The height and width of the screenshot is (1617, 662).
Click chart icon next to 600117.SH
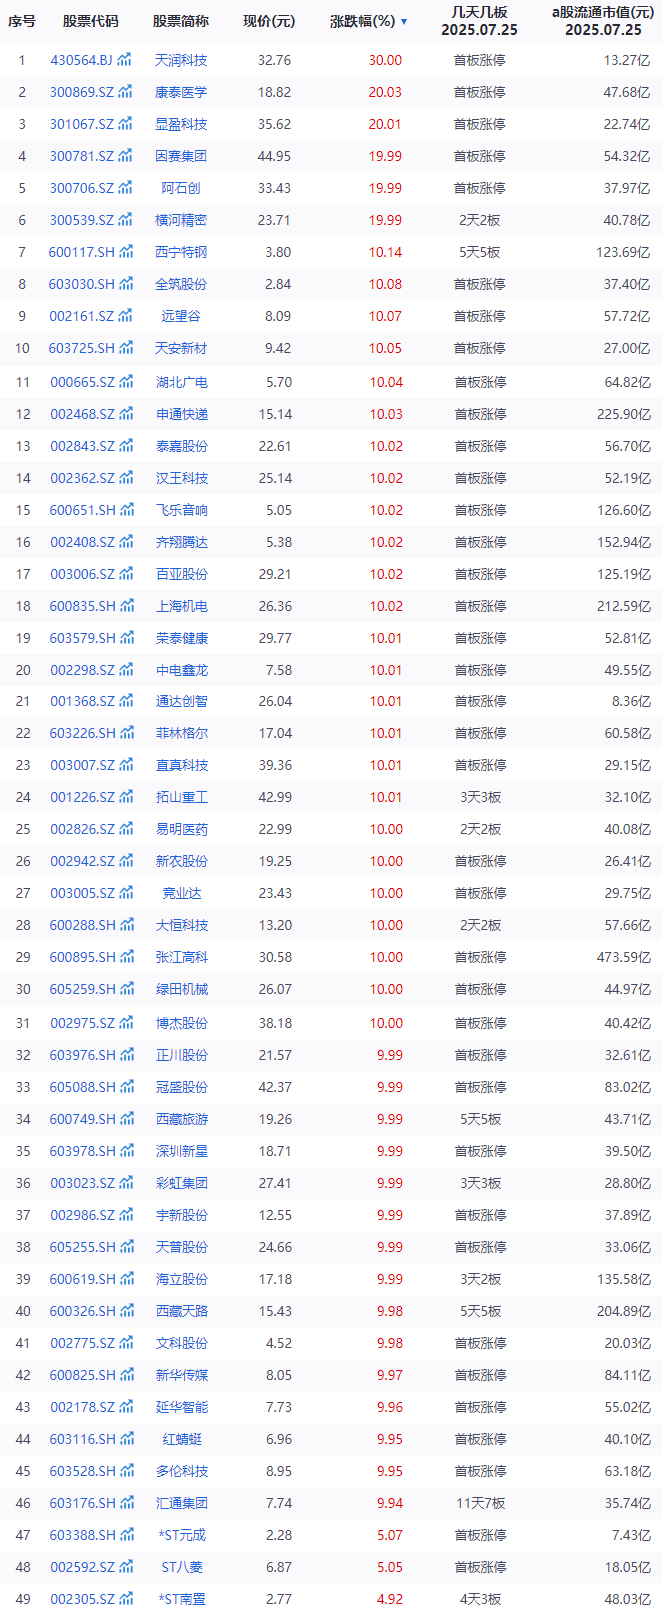[x=126, y=252]
